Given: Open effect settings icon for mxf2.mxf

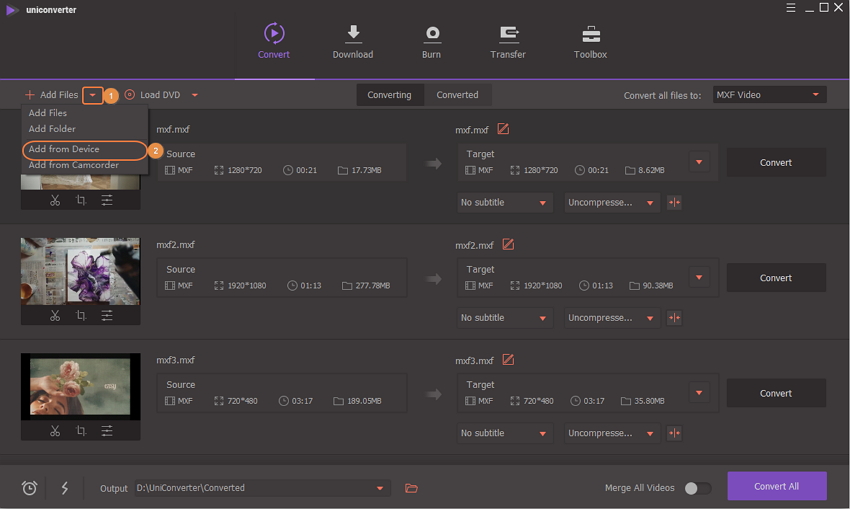Looking at the screenshot, I should coord(107,315).
